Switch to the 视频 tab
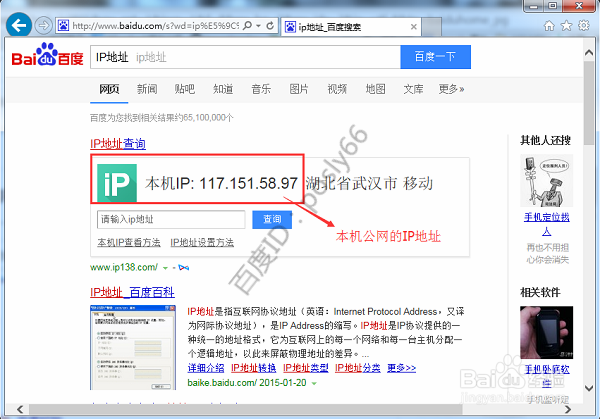The height and width of the screenshot is (419, 600). 337,89
